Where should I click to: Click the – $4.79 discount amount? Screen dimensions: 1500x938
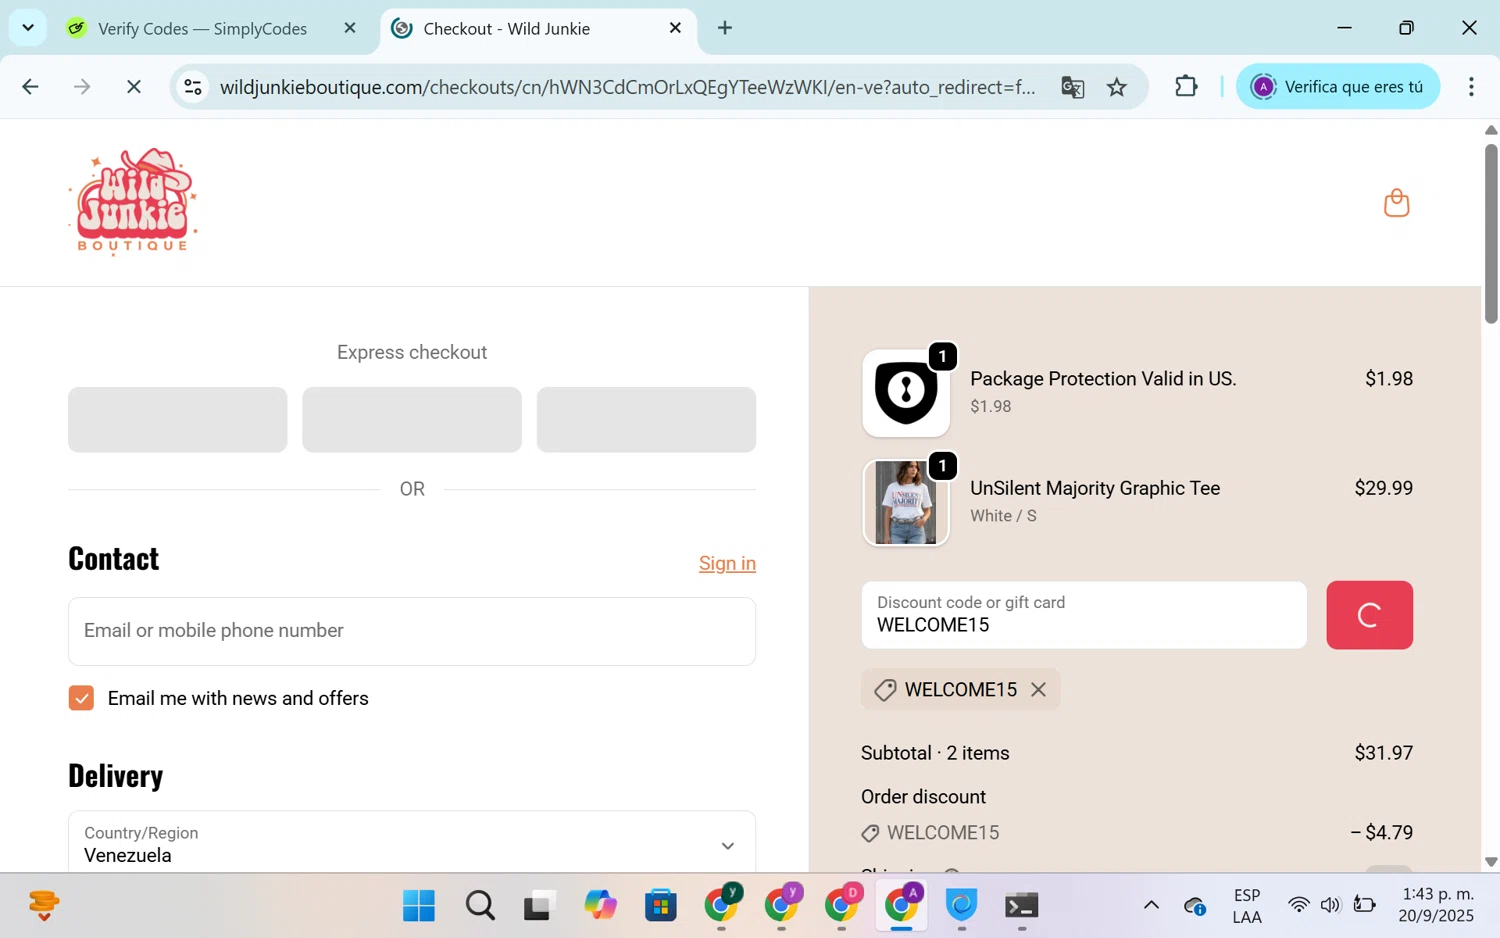1381,833
